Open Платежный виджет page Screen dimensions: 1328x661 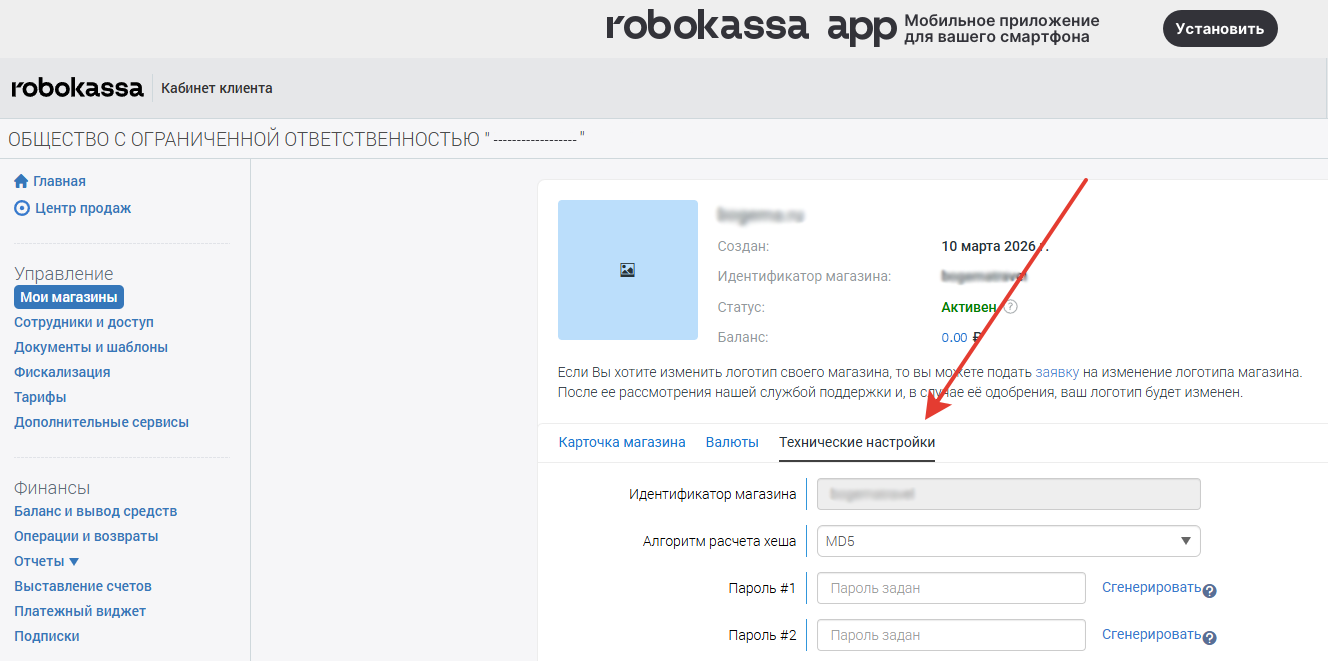point(80,611)
